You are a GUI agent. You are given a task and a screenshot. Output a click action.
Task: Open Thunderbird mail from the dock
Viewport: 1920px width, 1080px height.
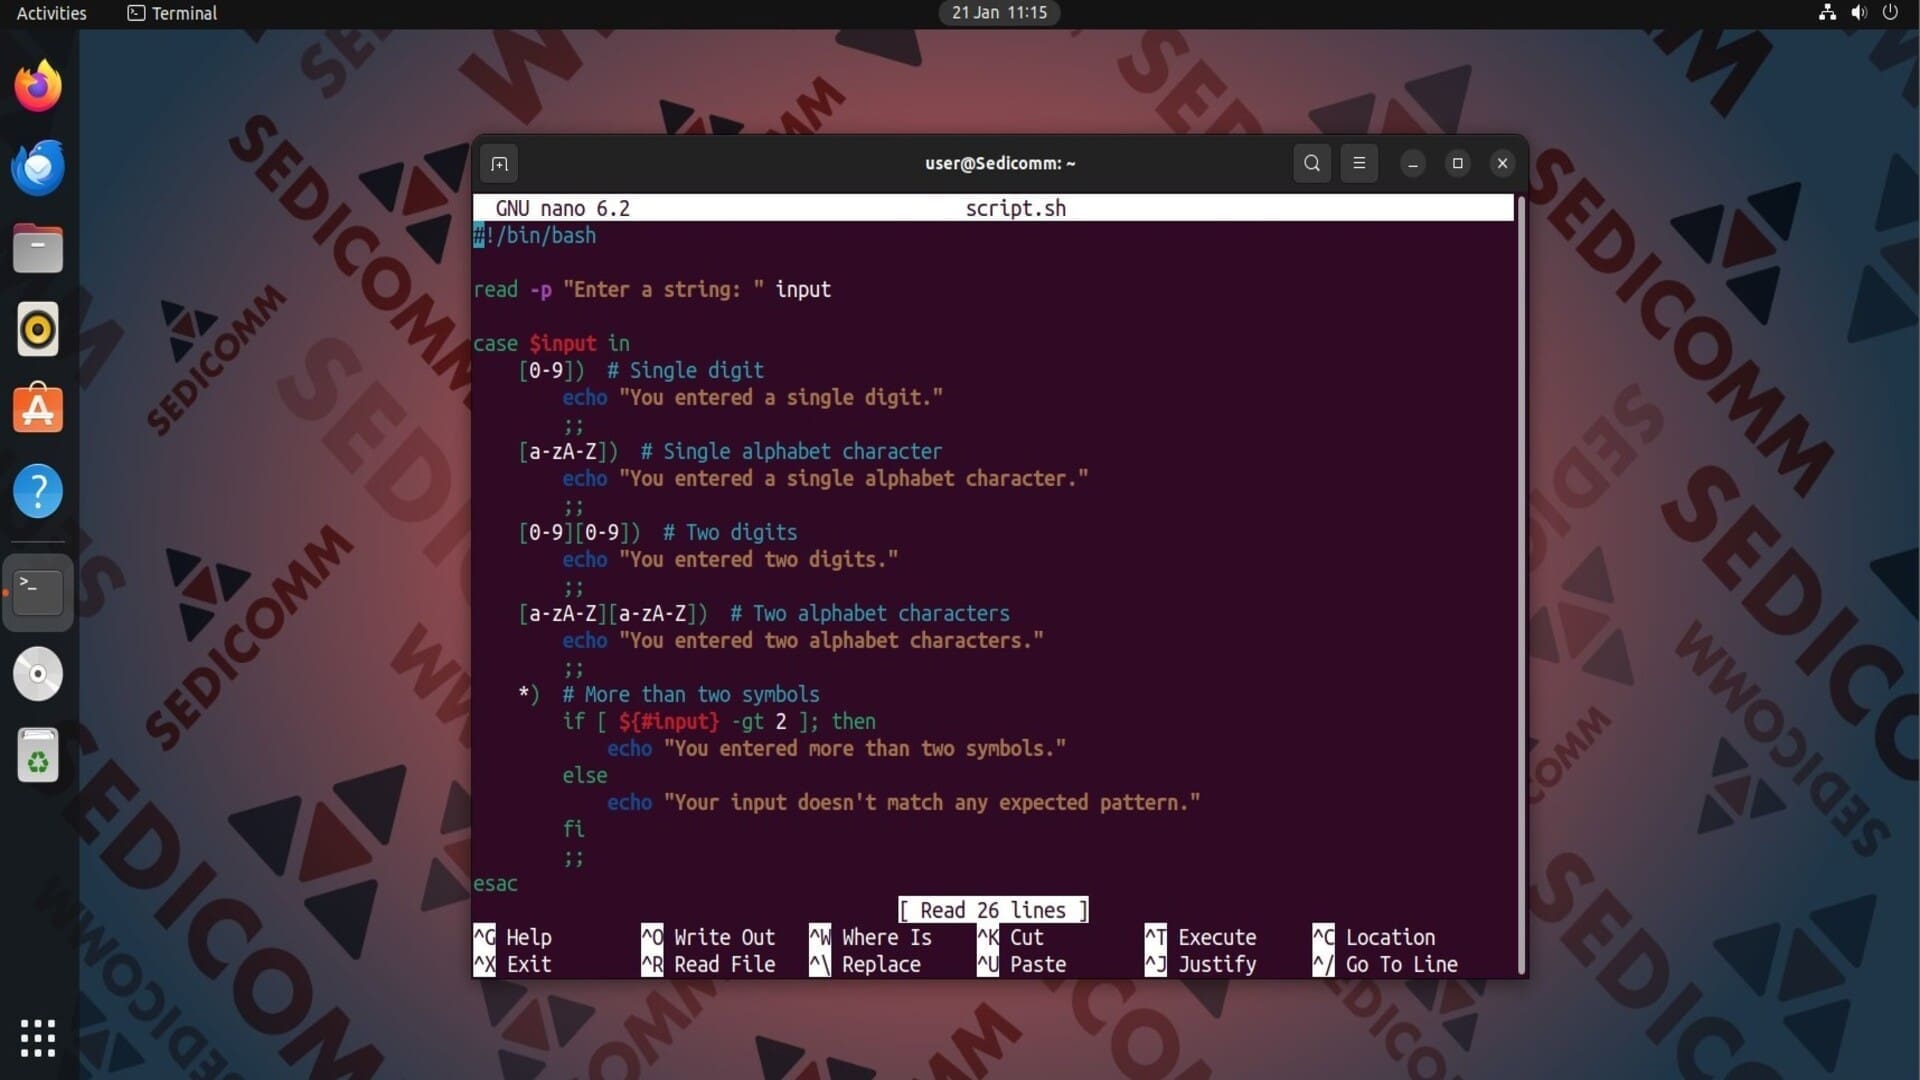tap(38, 168)
